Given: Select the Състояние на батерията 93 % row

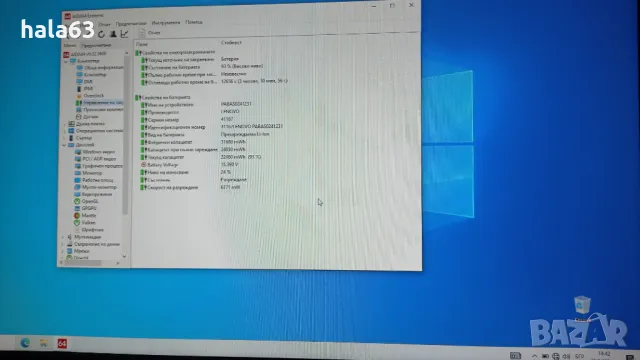Looking at the screenshot, I should coord(203,67).
